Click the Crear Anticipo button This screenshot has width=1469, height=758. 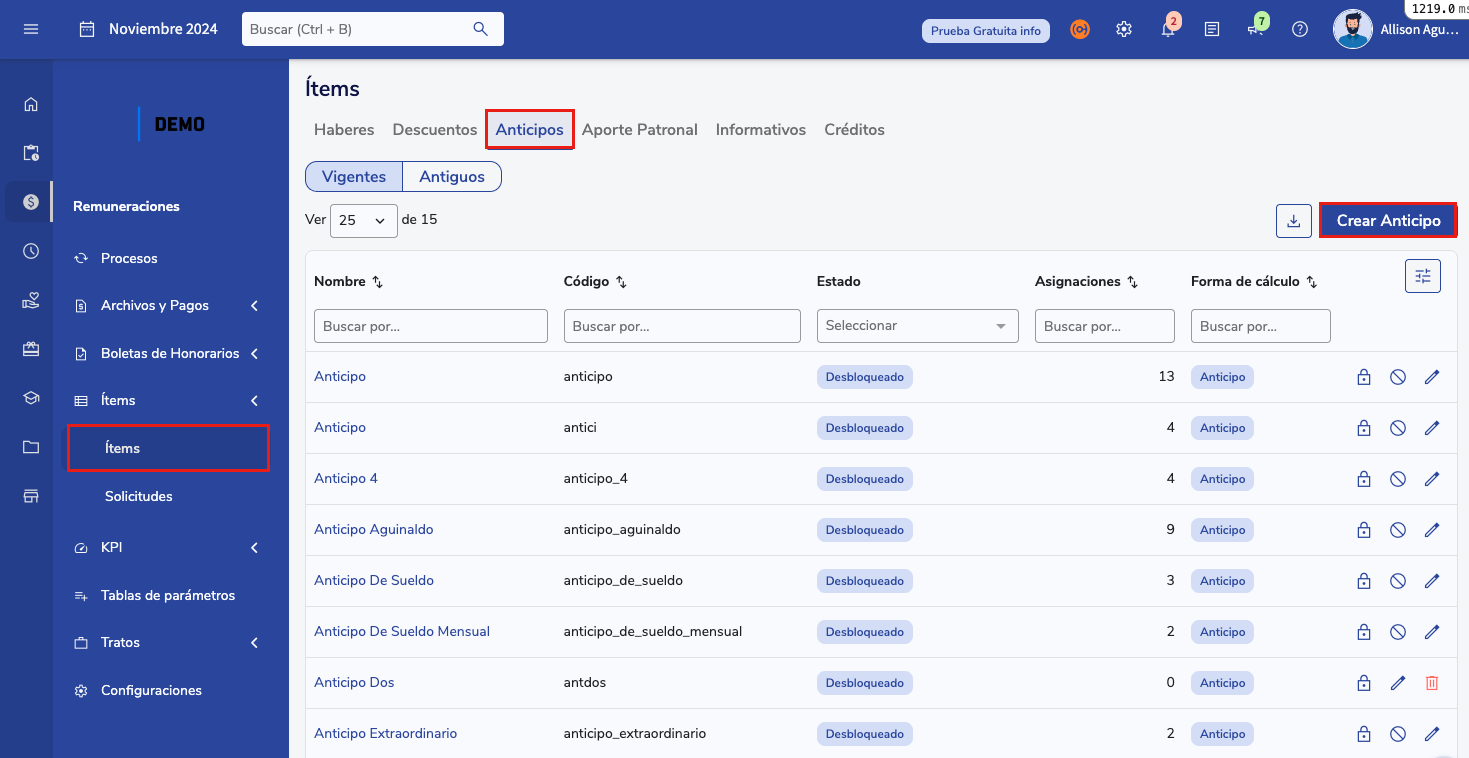point(1388,221)
